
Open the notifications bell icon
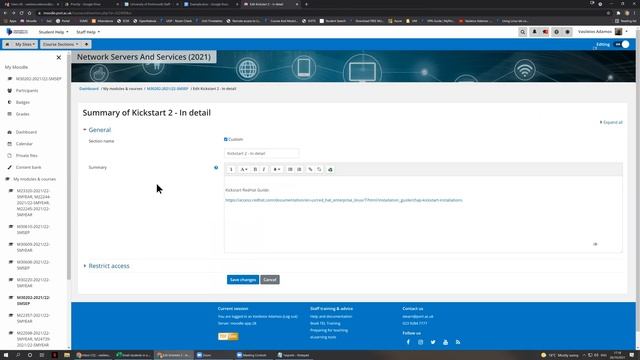click(x=534, y=32)
